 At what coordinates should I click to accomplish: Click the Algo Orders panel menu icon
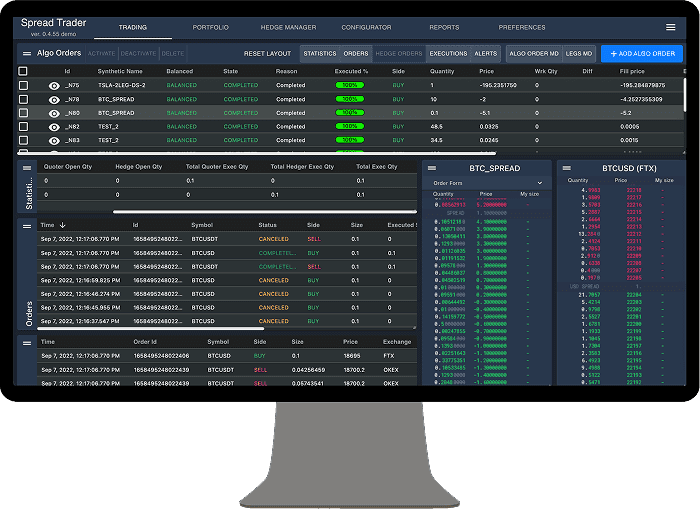(x=27, y=53)
